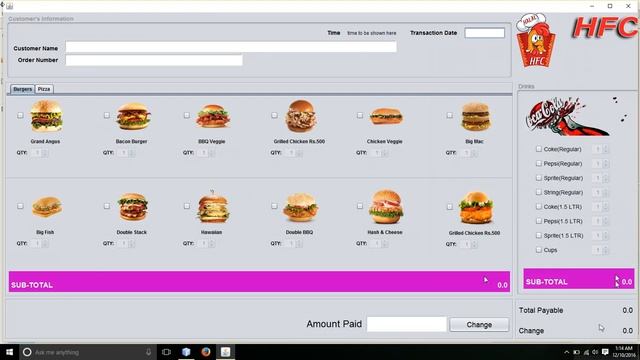Open Firefox from the taskbar
Screen dimensions: 640x360
point(206,352)
